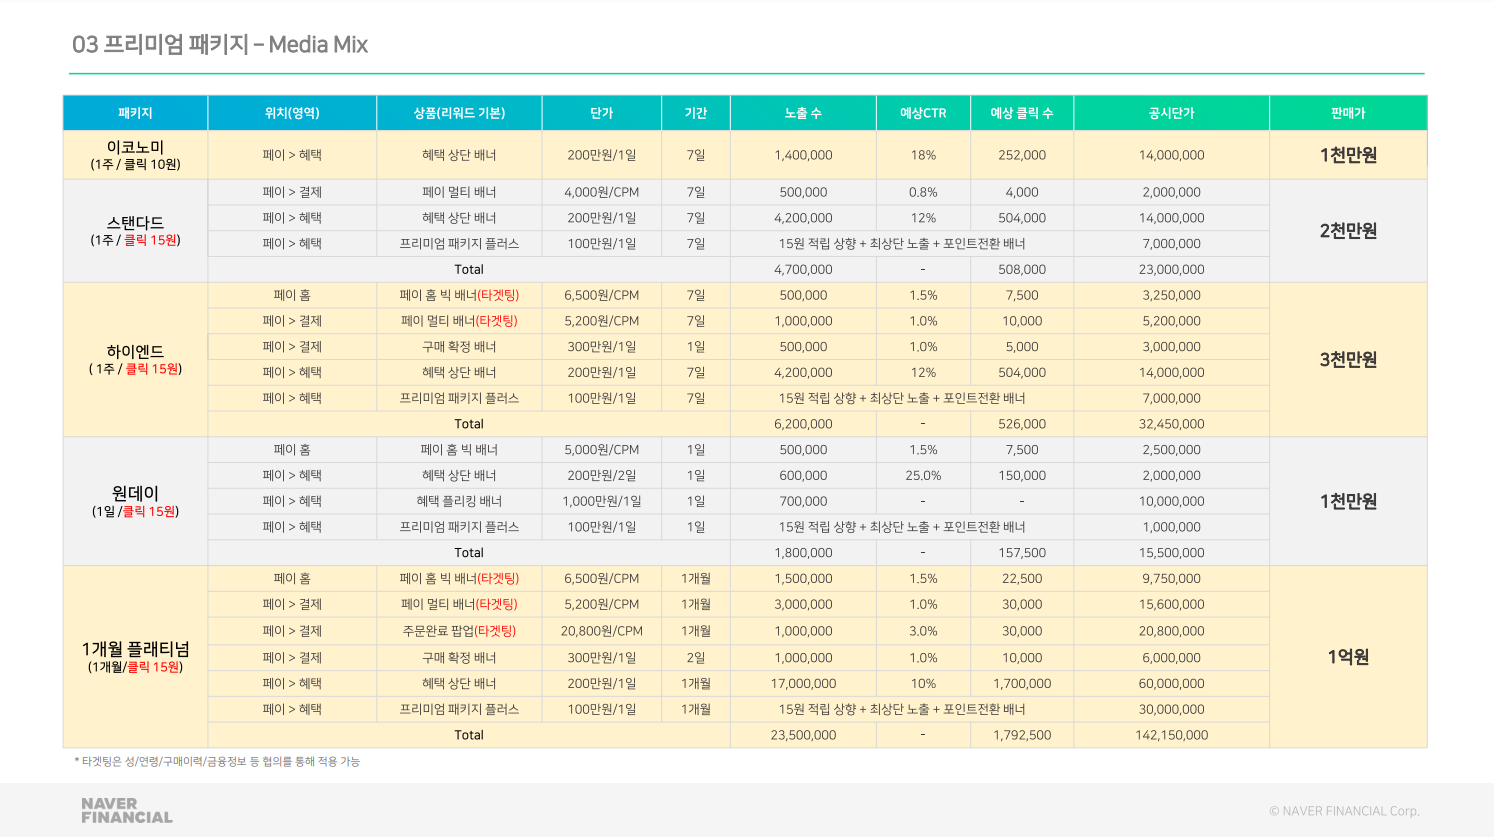Click the '18%' expected CTR cell
1494x837 pixels.
click(923, 155)
